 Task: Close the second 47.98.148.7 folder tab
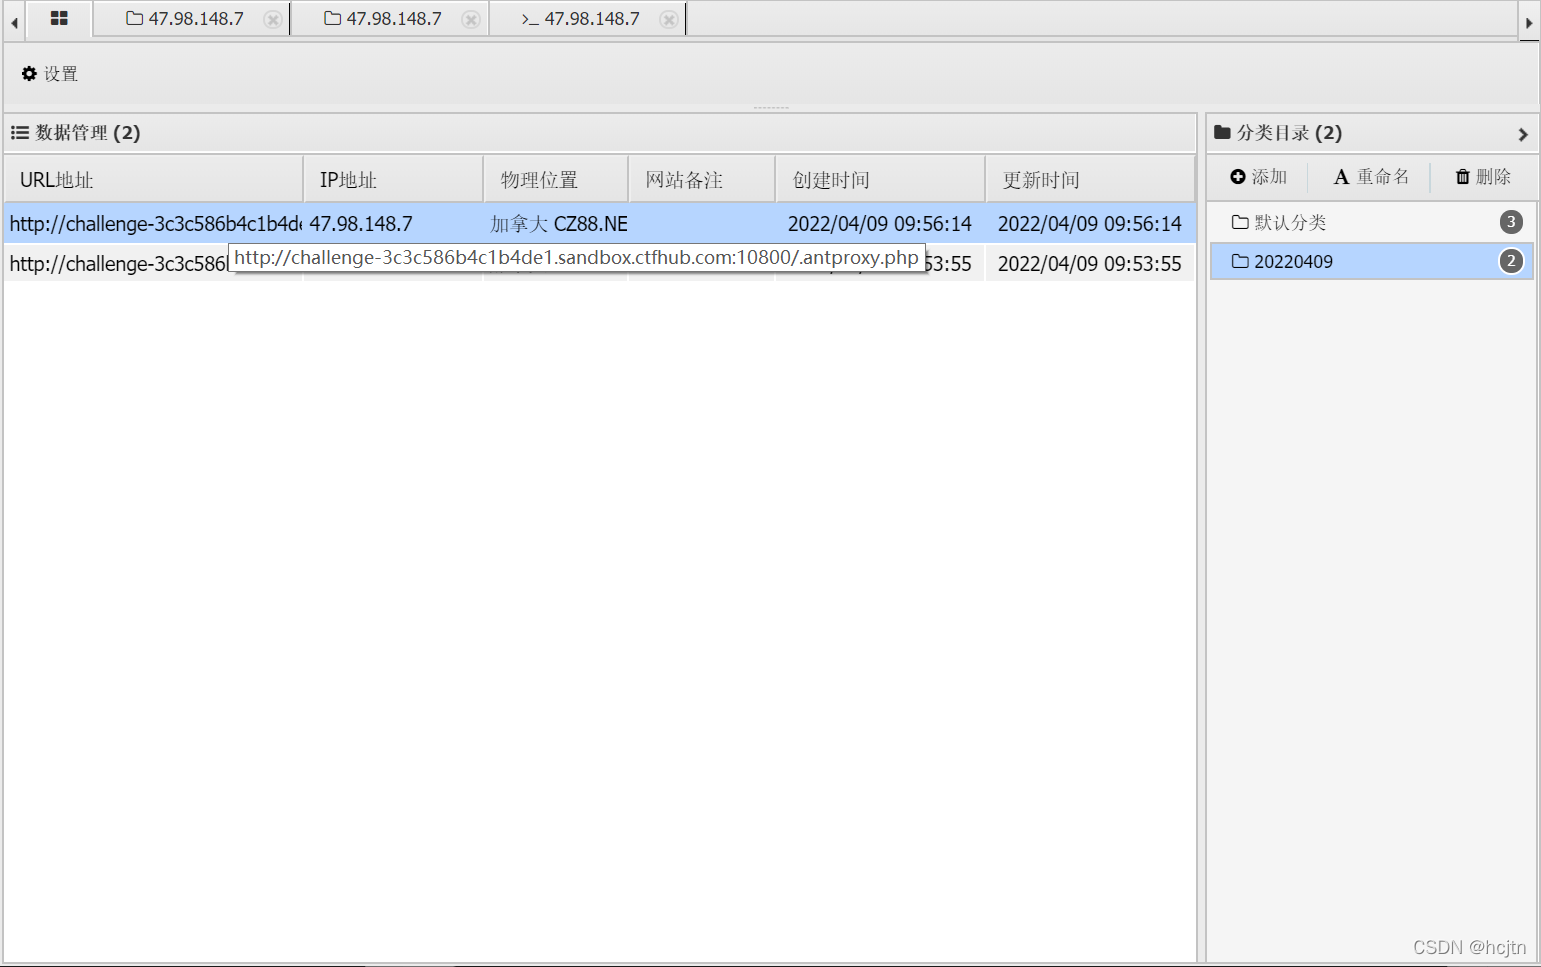471,19
